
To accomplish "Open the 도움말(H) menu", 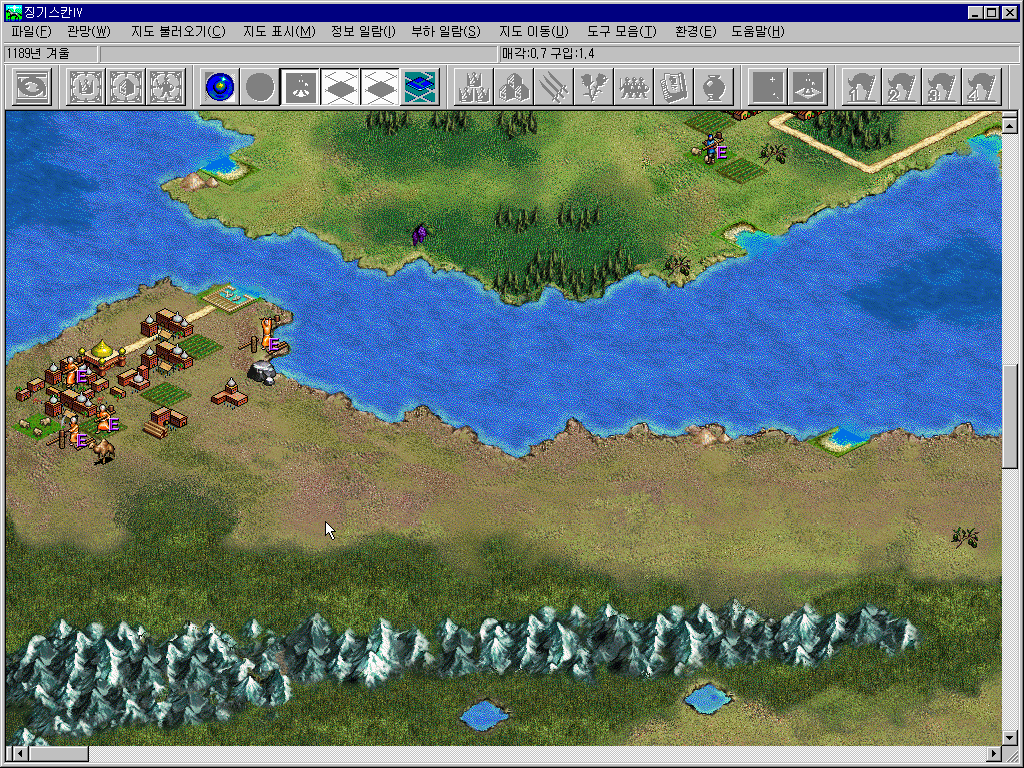I will 758,31.
